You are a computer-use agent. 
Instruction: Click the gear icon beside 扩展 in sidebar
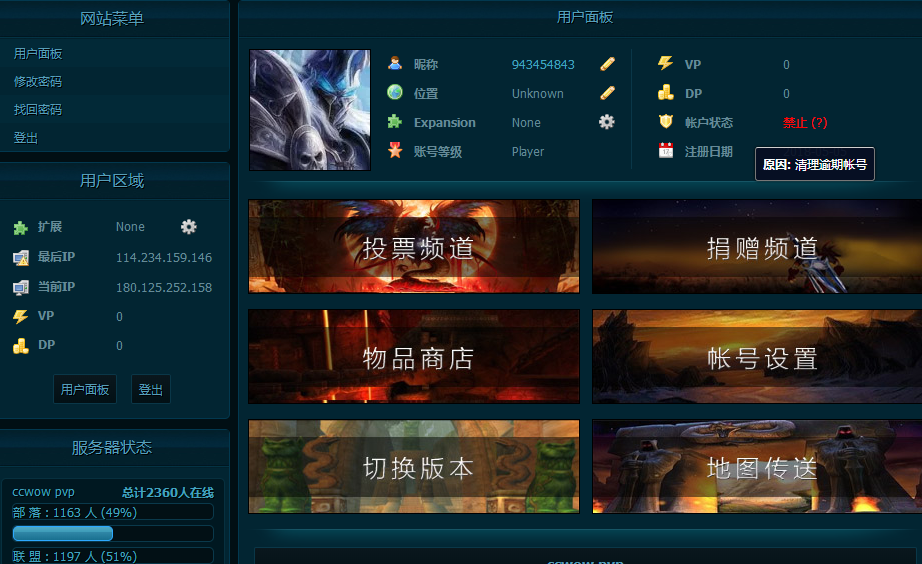189,227
